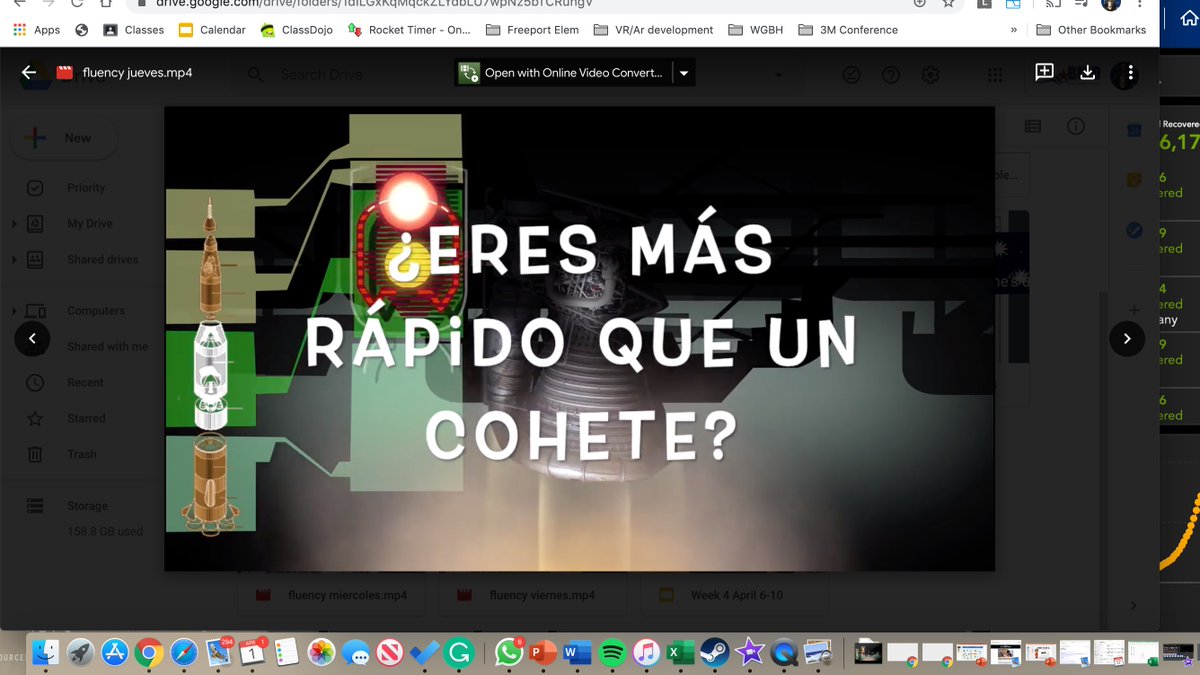Viewport: 1200px width, 675px height.
Task: Open the WGBH bookmark folder
Action: (x=756, y=30)
